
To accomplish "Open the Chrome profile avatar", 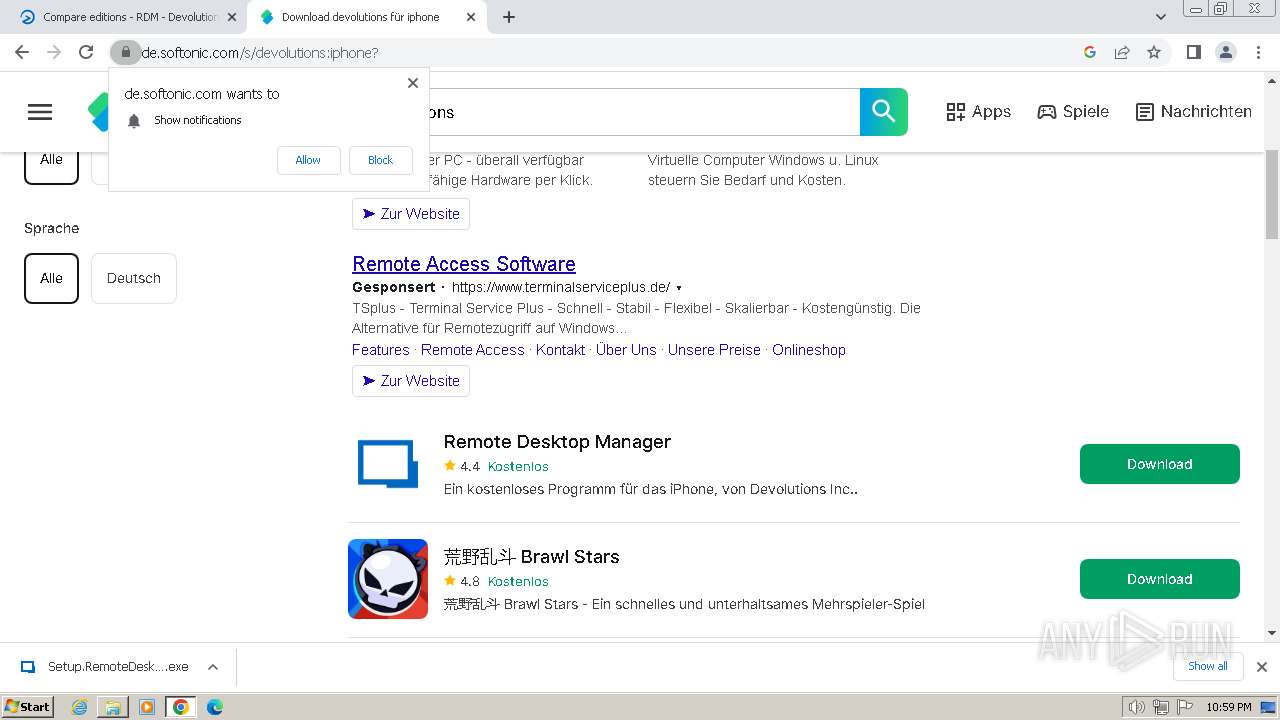I will coord(1225,52).
